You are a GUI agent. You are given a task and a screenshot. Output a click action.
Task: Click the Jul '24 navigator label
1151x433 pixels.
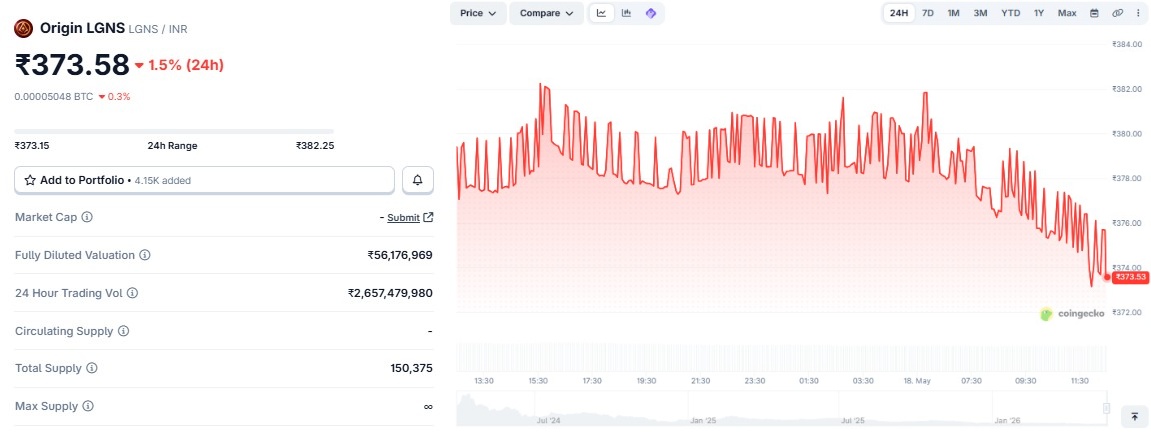(x=548, y=421)
